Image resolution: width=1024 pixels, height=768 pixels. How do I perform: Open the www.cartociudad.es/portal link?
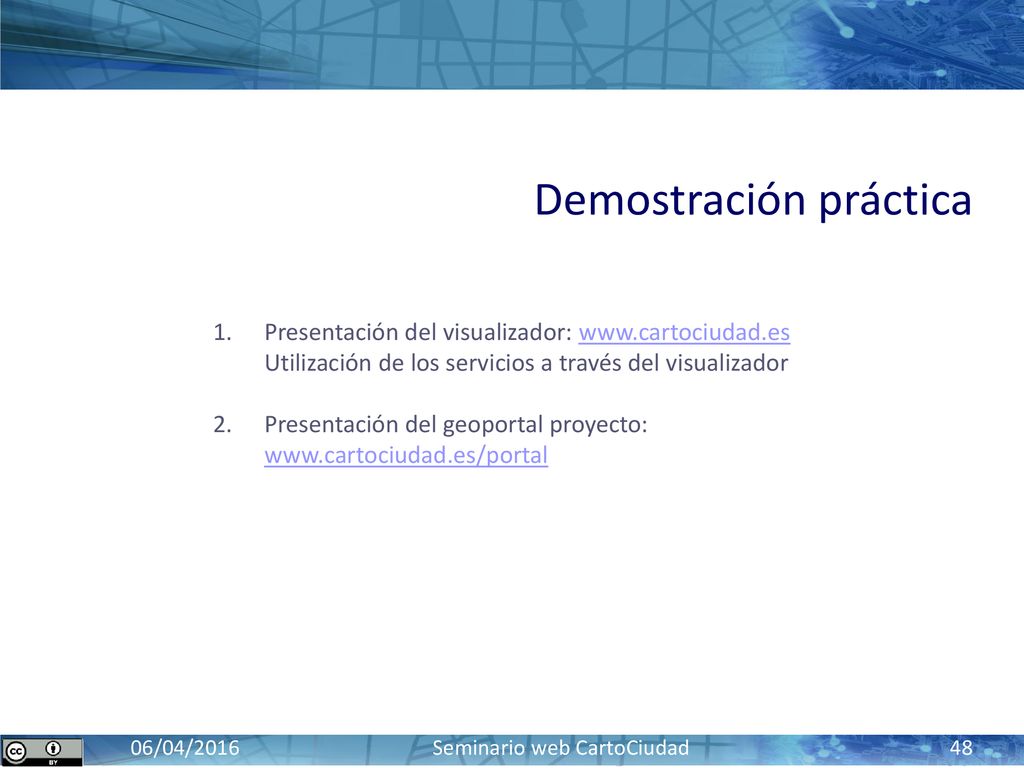pos(406,455)
